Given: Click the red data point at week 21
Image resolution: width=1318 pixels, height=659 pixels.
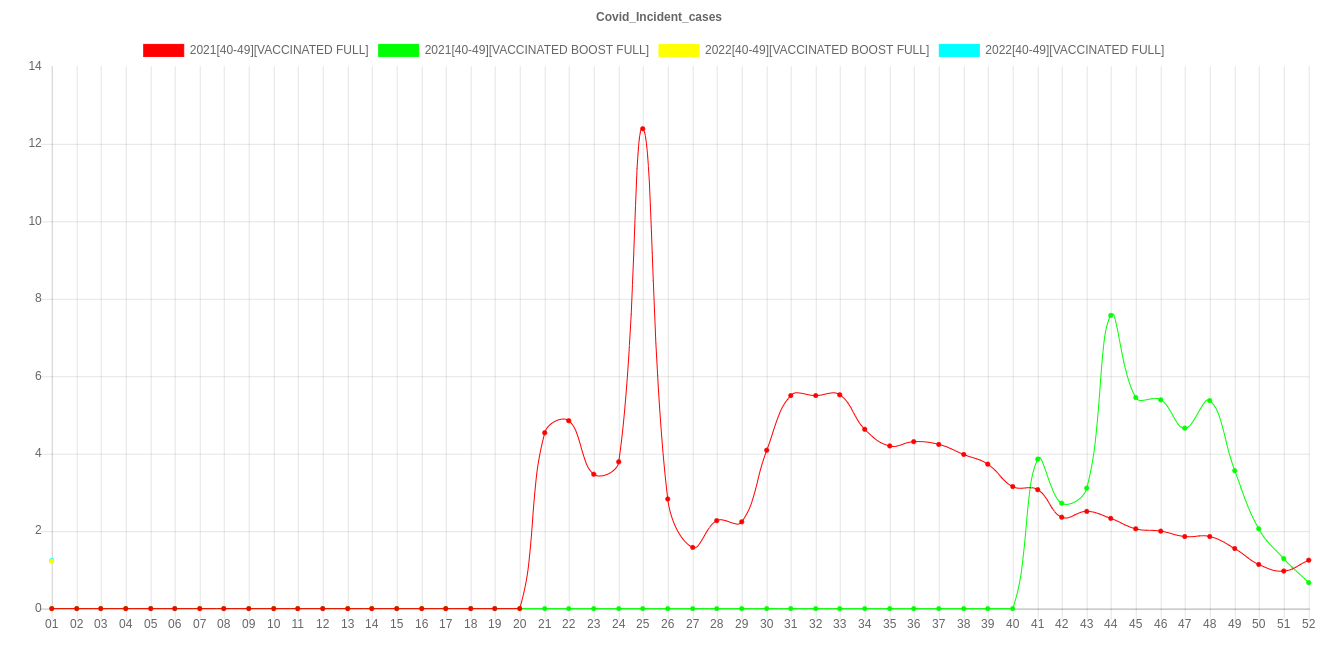Looking at the screenshot, I should 544,433.
